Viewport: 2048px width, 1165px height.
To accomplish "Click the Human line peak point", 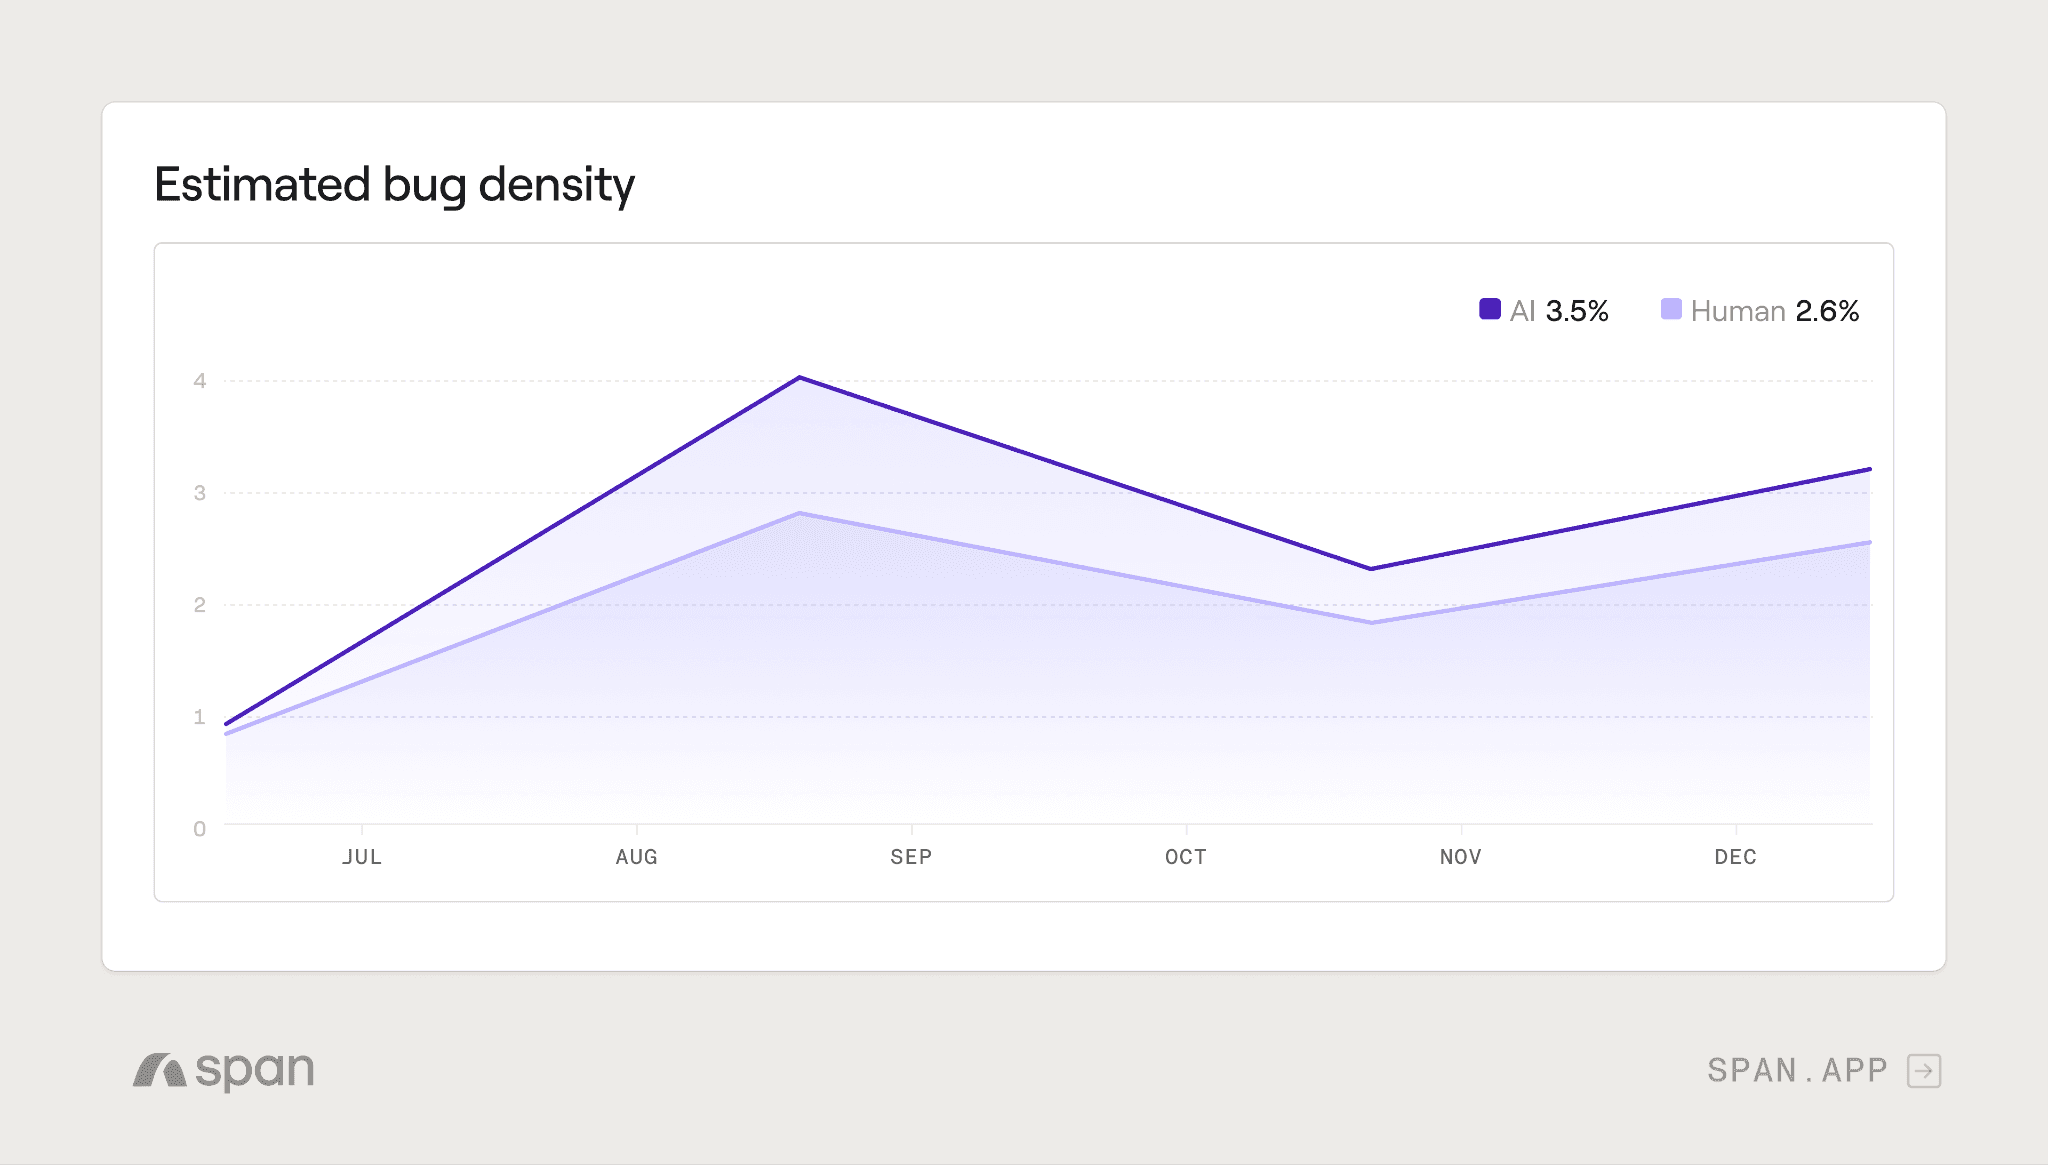I will tap(800, 514).
